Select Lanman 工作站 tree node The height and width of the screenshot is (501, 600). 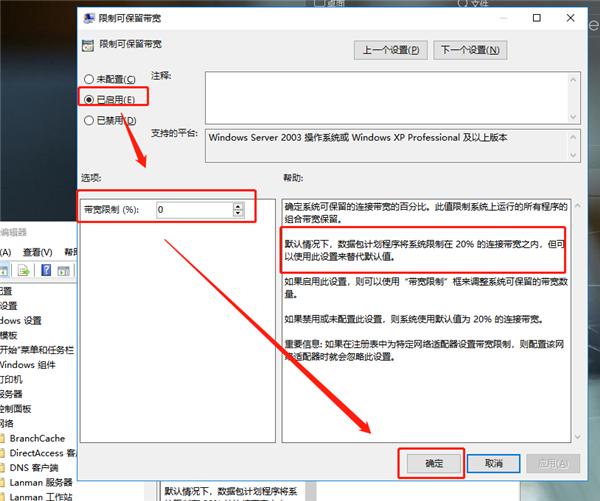pos(41,497)
